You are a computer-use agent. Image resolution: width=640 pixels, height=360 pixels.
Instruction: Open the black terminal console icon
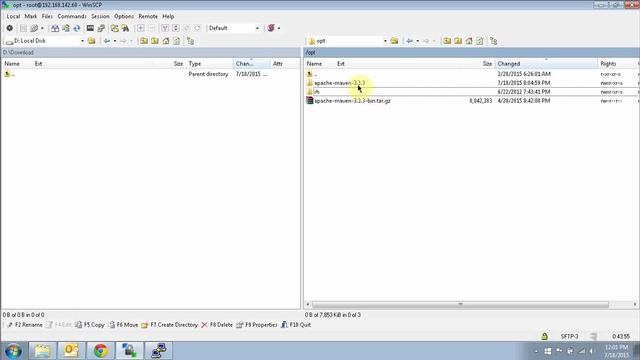tap(90, 28)
